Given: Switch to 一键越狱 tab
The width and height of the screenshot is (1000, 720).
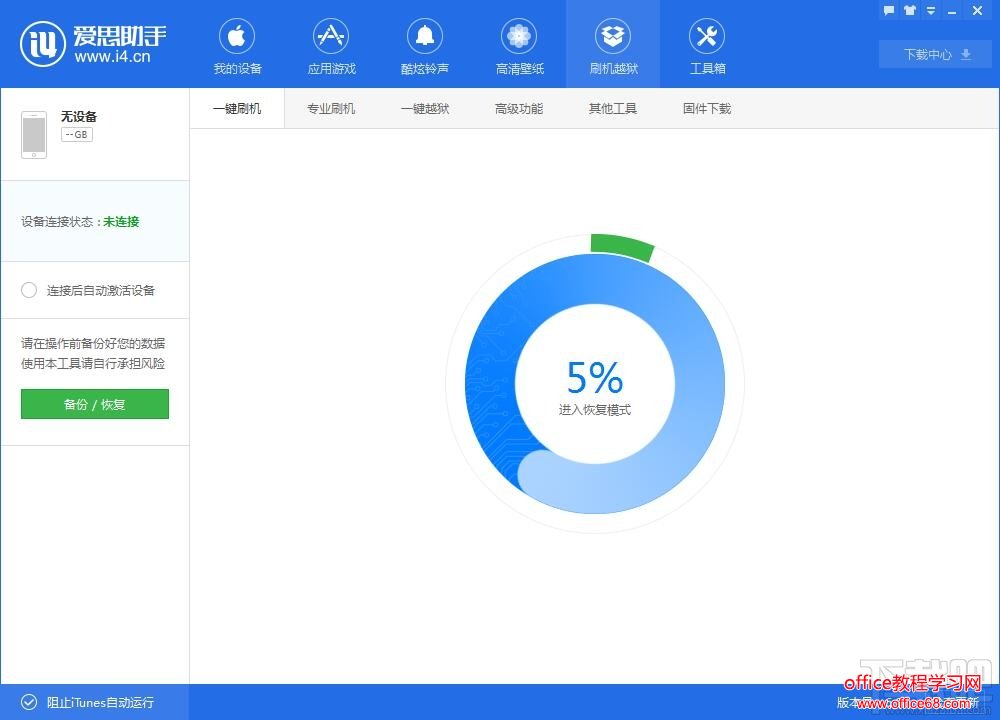Looking at the screenshot, I should 425,108.
